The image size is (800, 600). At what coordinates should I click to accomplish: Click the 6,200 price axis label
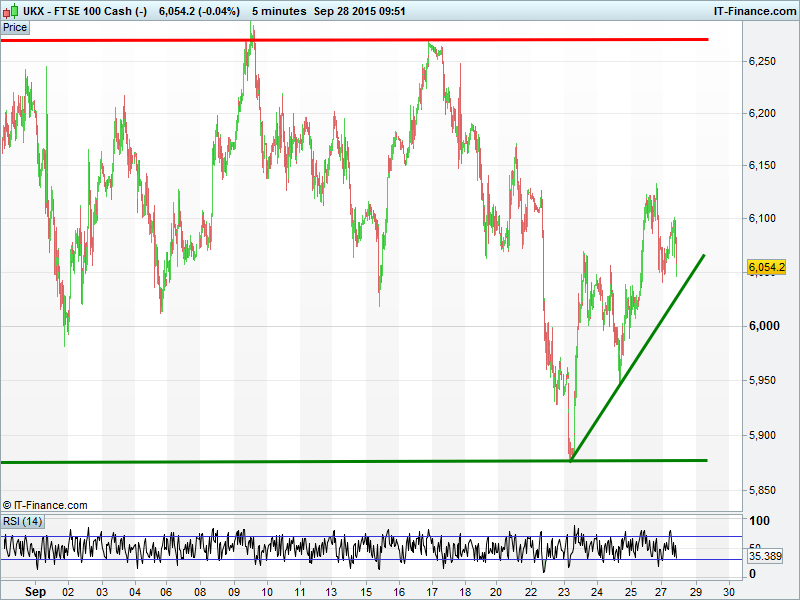point(762,113)
